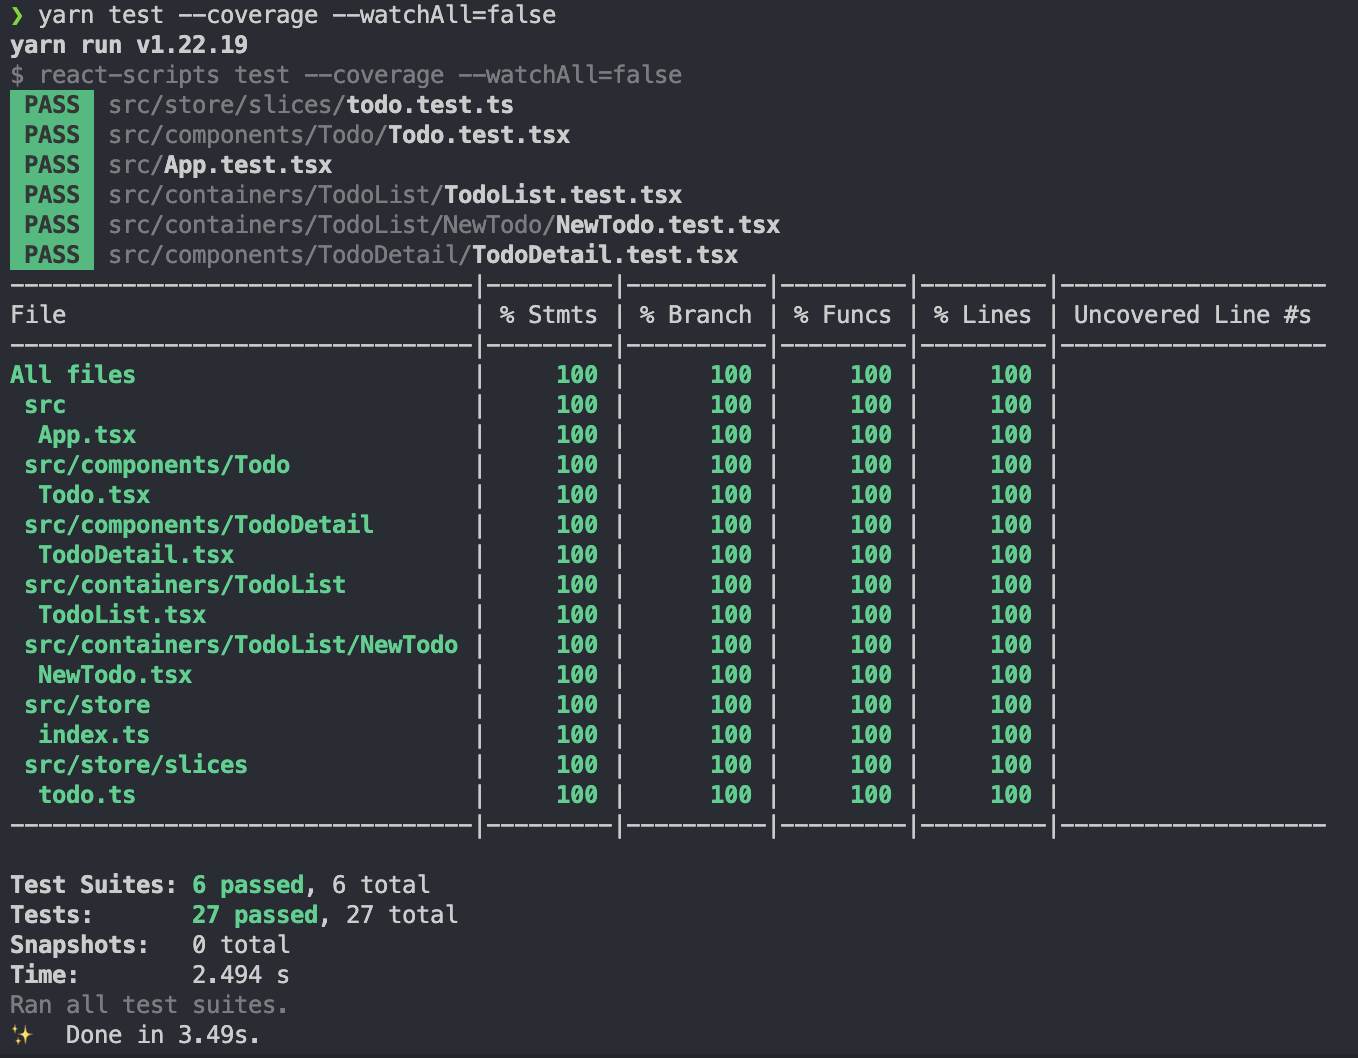1358x1058 pixels.
Task: Click the 'TodoDetail.tsx' file row
Action: (x=136, y=555)
